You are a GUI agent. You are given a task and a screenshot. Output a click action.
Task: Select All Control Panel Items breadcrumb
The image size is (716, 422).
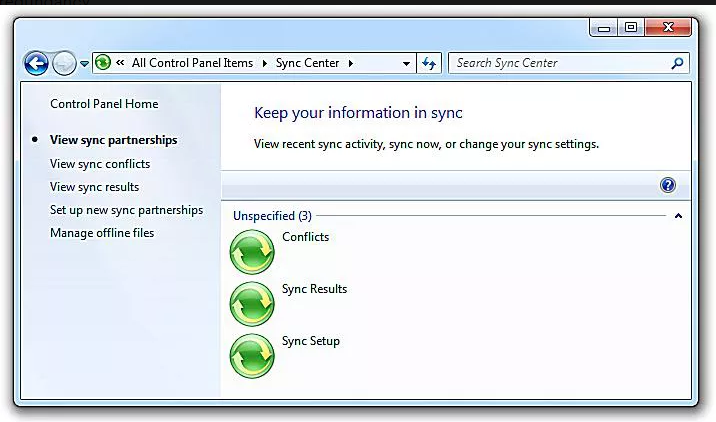[192, 63]
